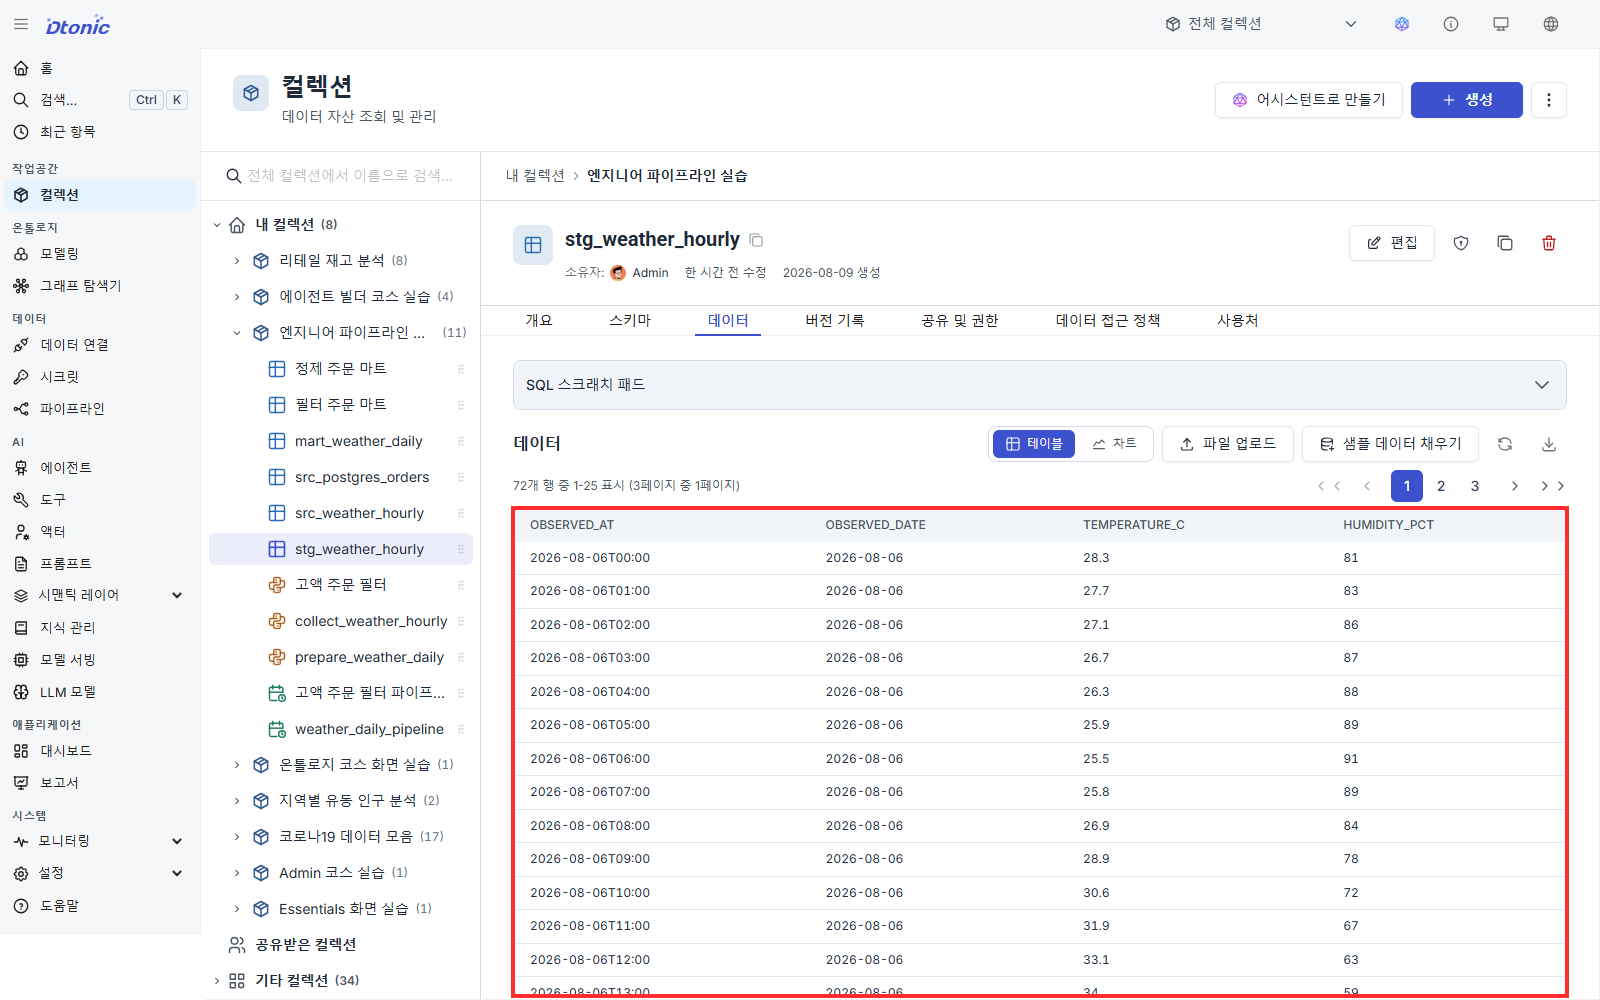Image resolution: width=1600 pixels, height=1000 pixels.
Task: Collapse 엔지니어 파이프라인 collection
Action: point(237,333)
